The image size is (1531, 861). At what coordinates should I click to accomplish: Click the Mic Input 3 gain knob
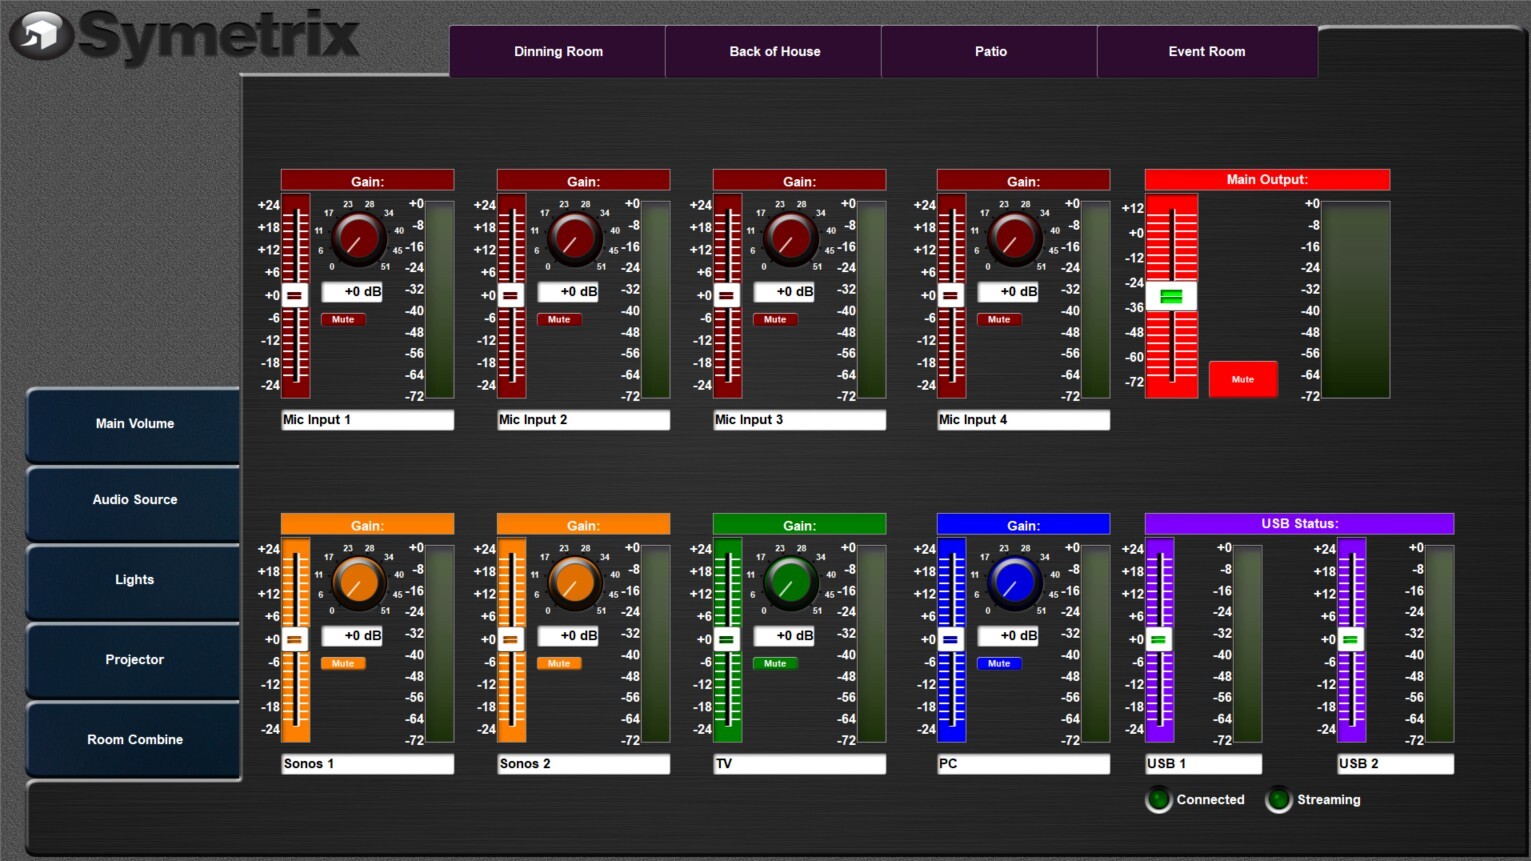(x=790, y=238)
